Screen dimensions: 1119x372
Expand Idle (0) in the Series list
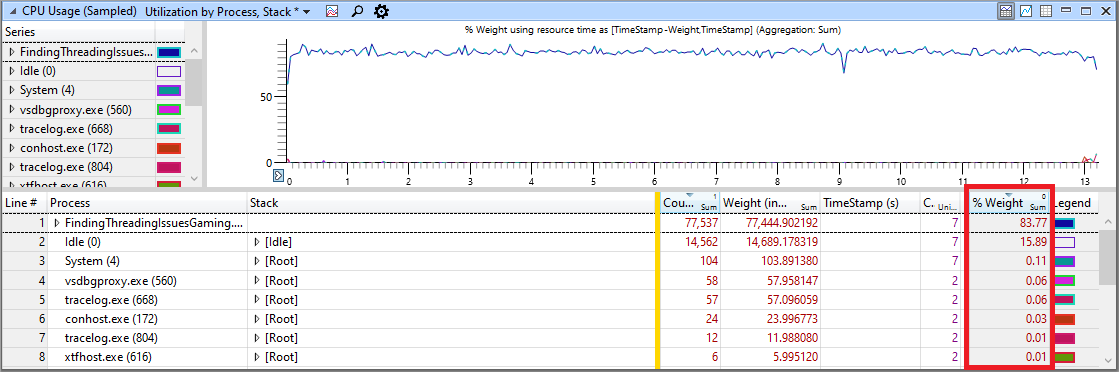tap(11, 71)
